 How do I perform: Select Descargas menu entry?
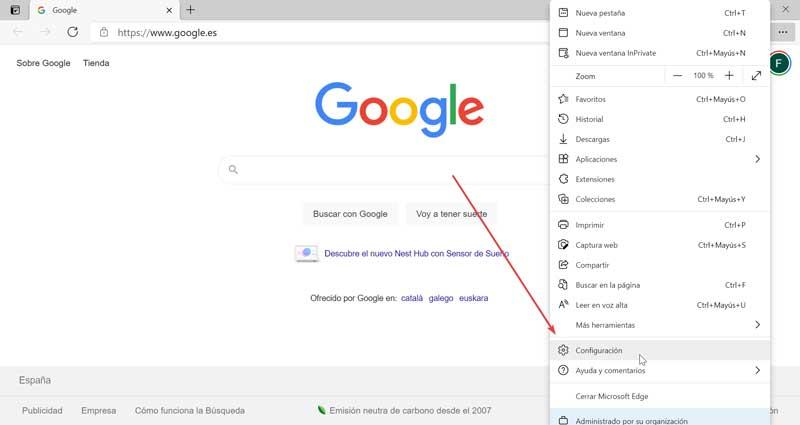click(660, 139)
